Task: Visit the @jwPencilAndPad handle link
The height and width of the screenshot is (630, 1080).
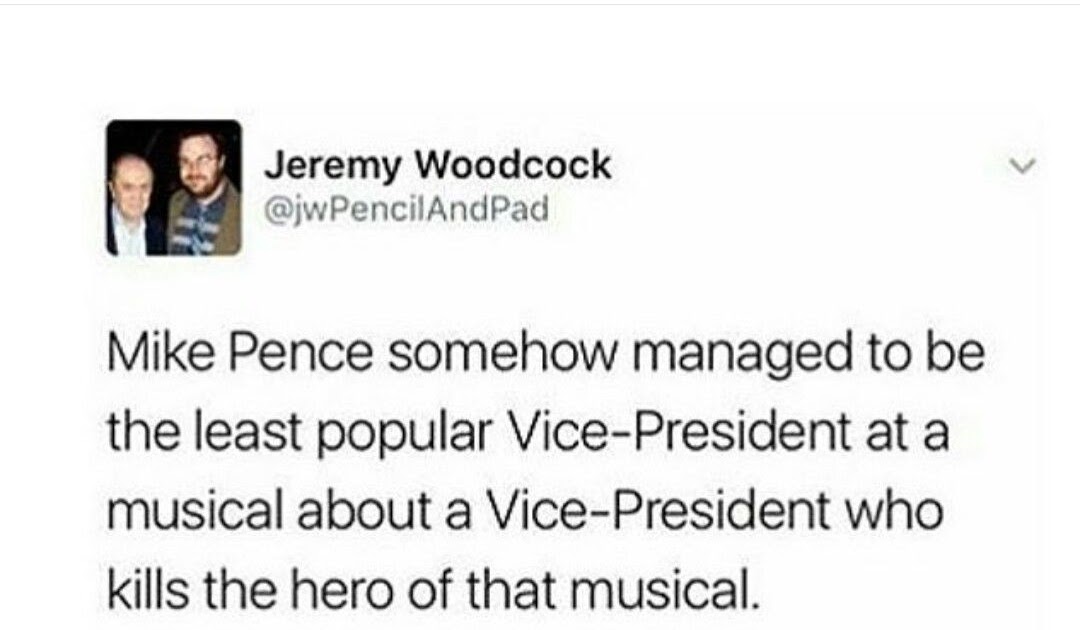Action: click(407, 208)
